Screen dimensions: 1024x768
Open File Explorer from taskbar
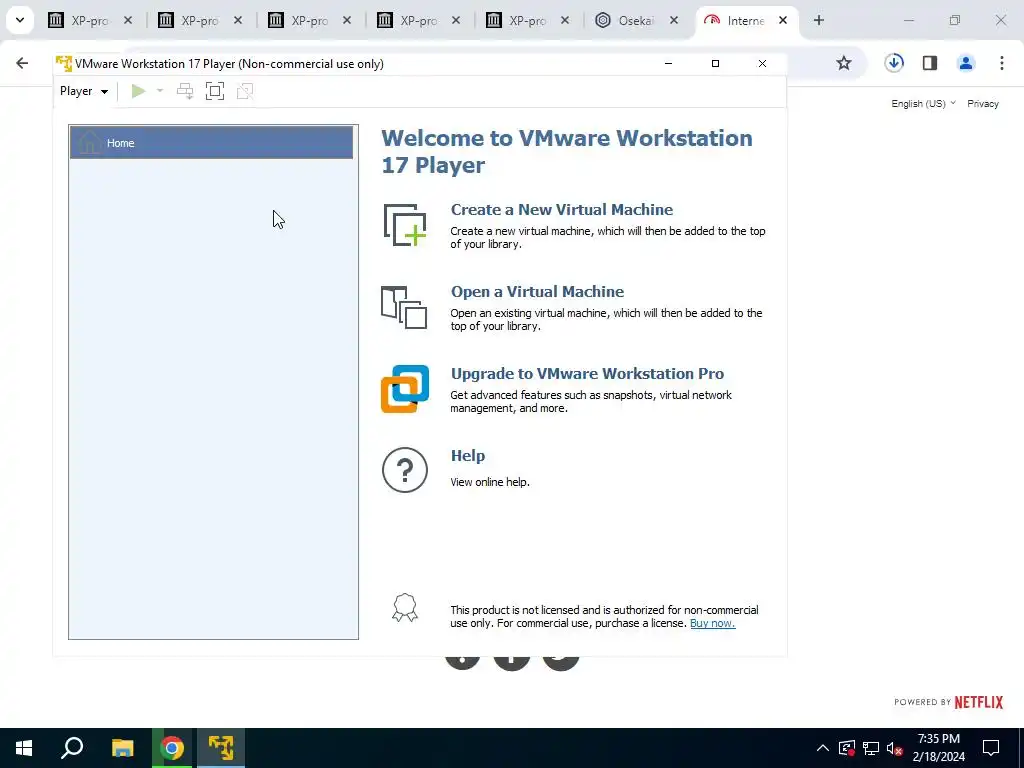[122, 748]
